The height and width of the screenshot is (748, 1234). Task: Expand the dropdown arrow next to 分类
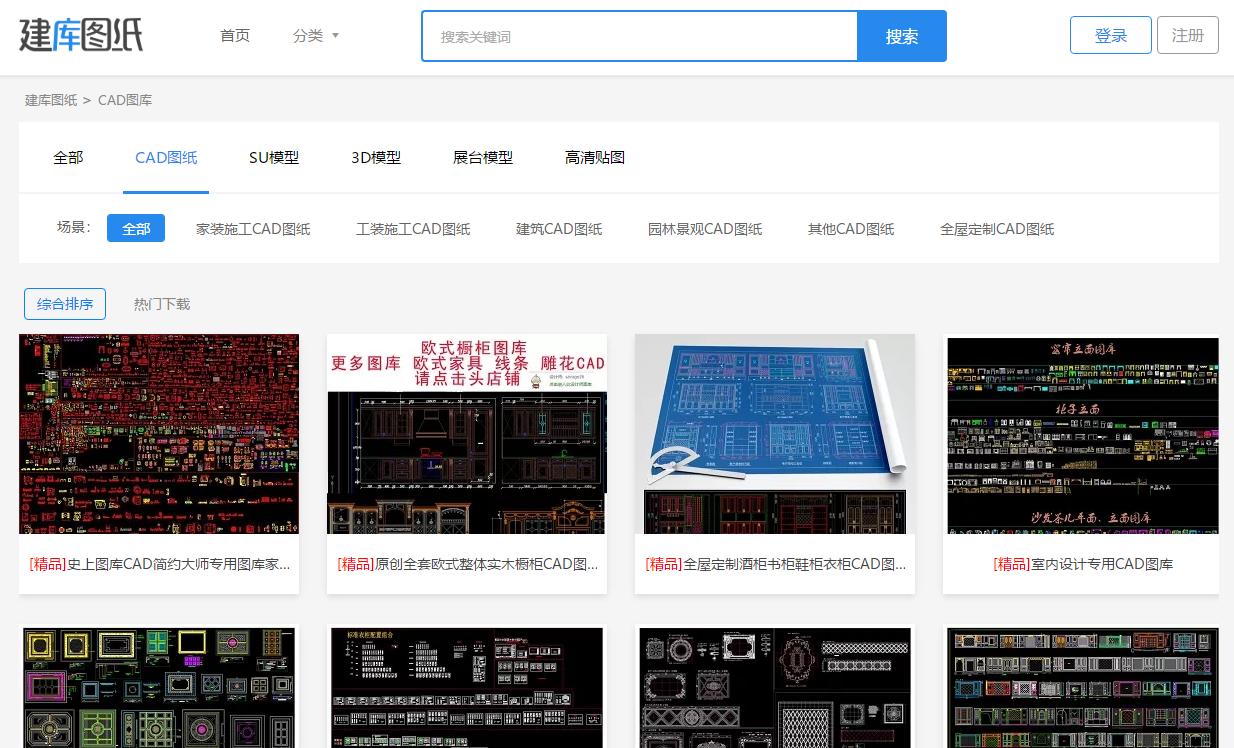[335, 36]
